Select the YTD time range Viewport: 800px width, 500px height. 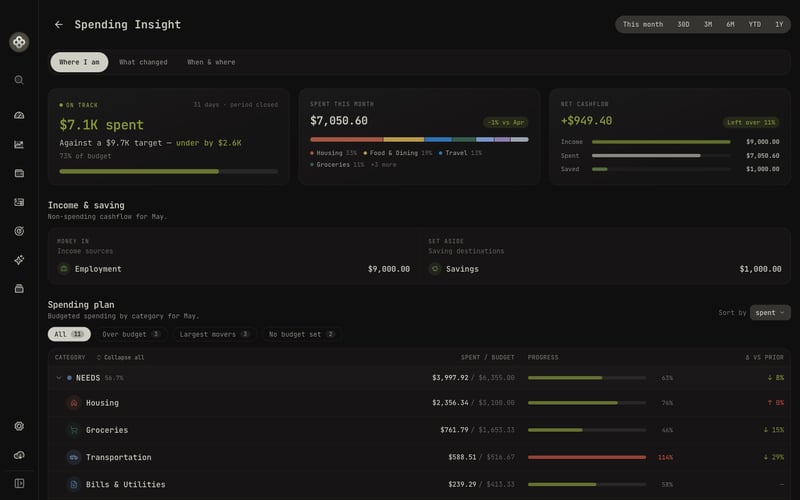(x=755, y=24)
